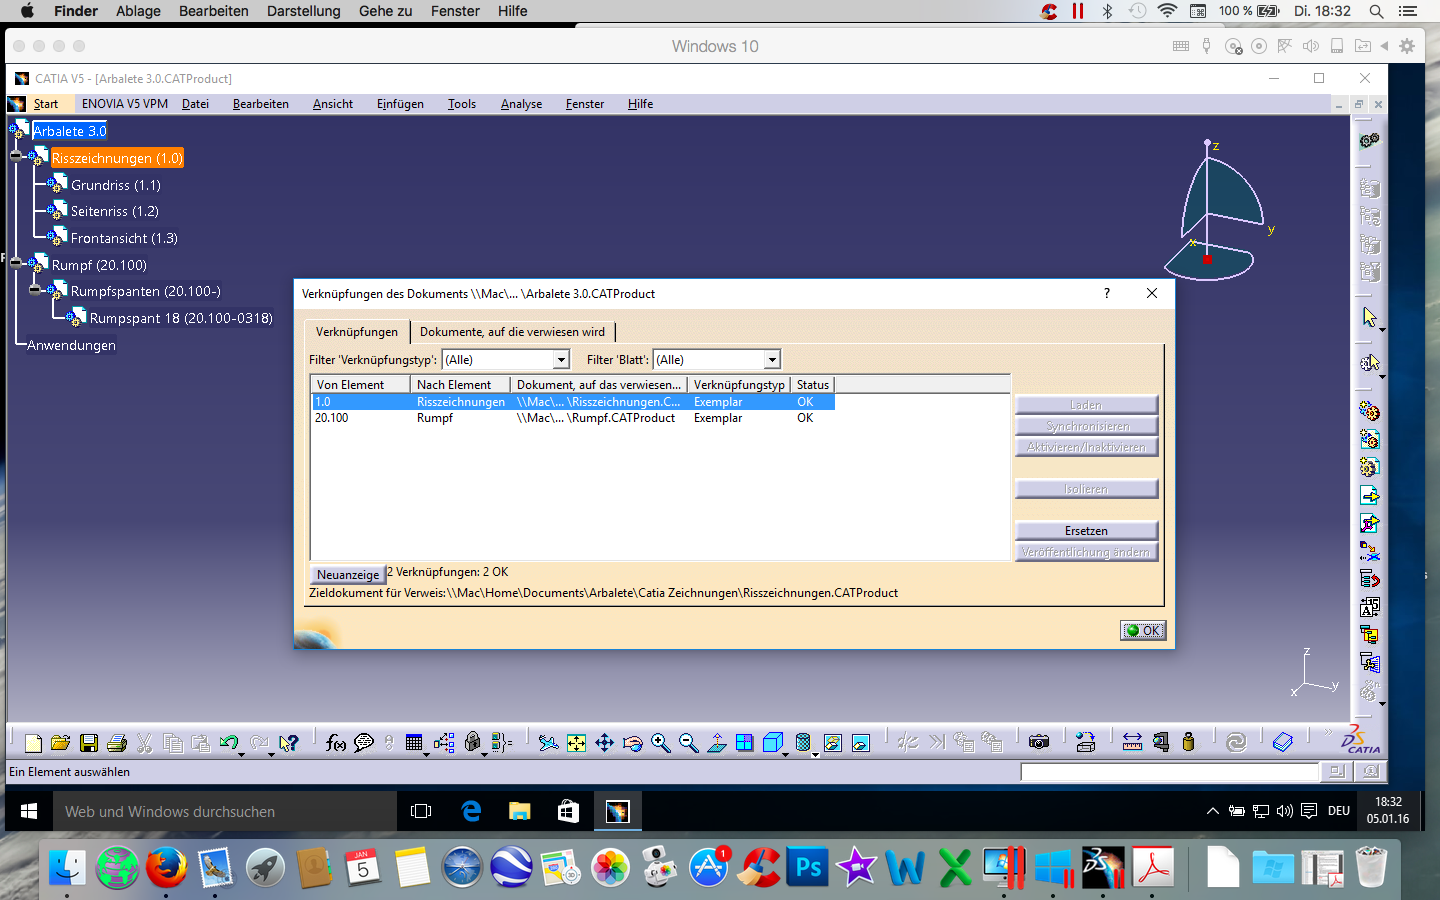Image resolution: width=1440 pixels, height=900 pixels.
Task: Select Grundriss (1.1) in tree
Action: coord(115,185)
